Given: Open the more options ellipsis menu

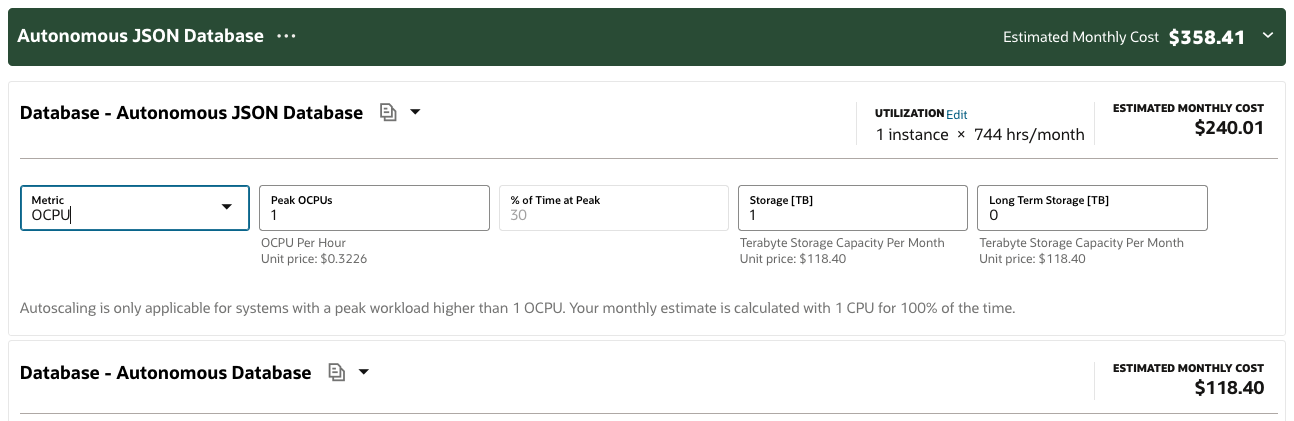Looking at the screenshot, I should click(287, 36).
